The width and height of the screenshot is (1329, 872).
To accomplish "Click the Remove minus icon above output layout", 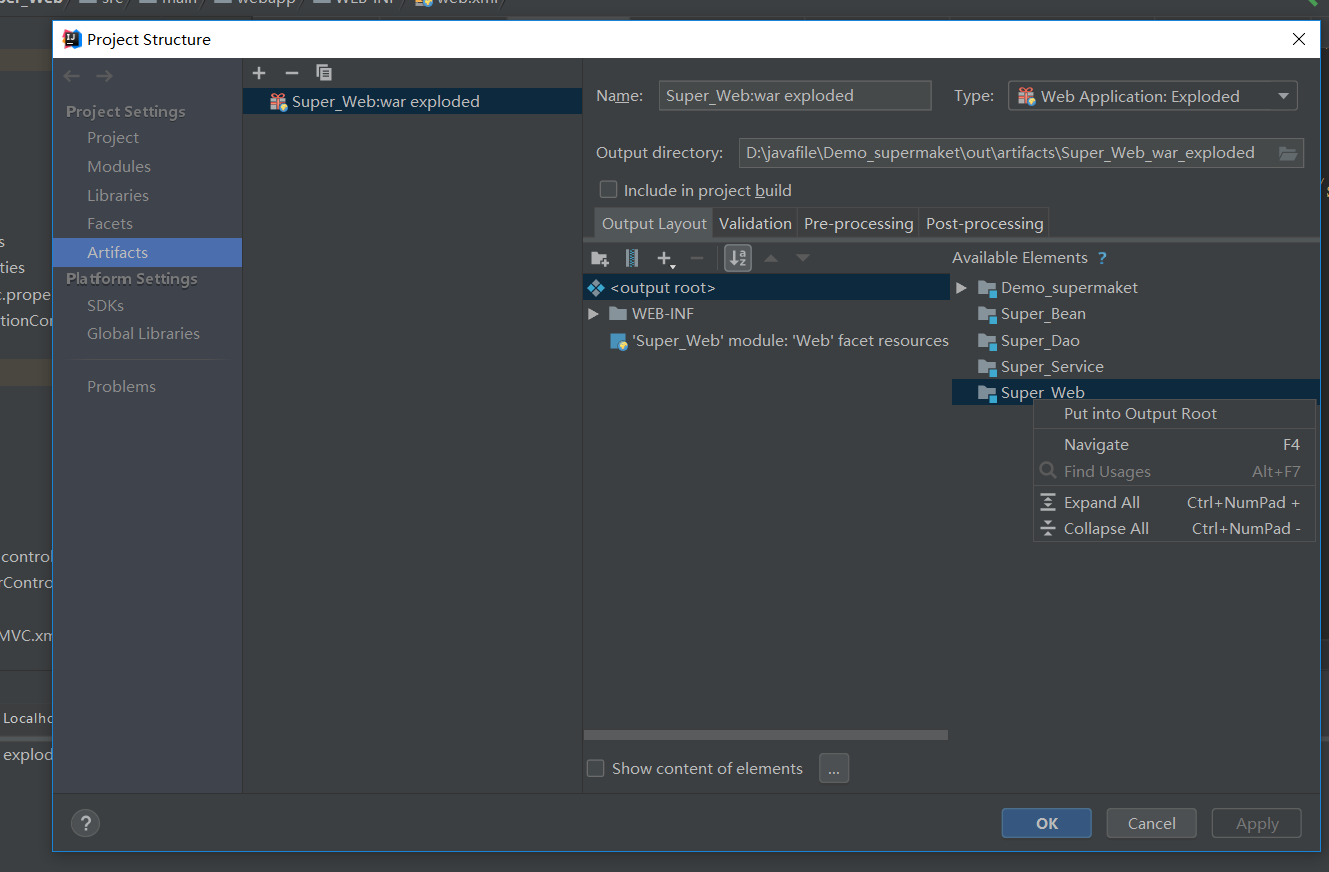I will click(x=697, y=258).
